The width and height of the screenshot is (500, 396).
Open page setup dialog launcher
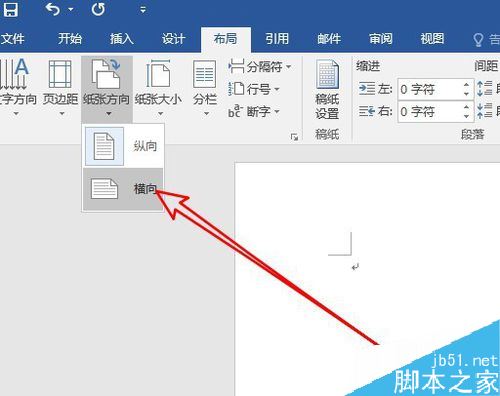(294, 137)
